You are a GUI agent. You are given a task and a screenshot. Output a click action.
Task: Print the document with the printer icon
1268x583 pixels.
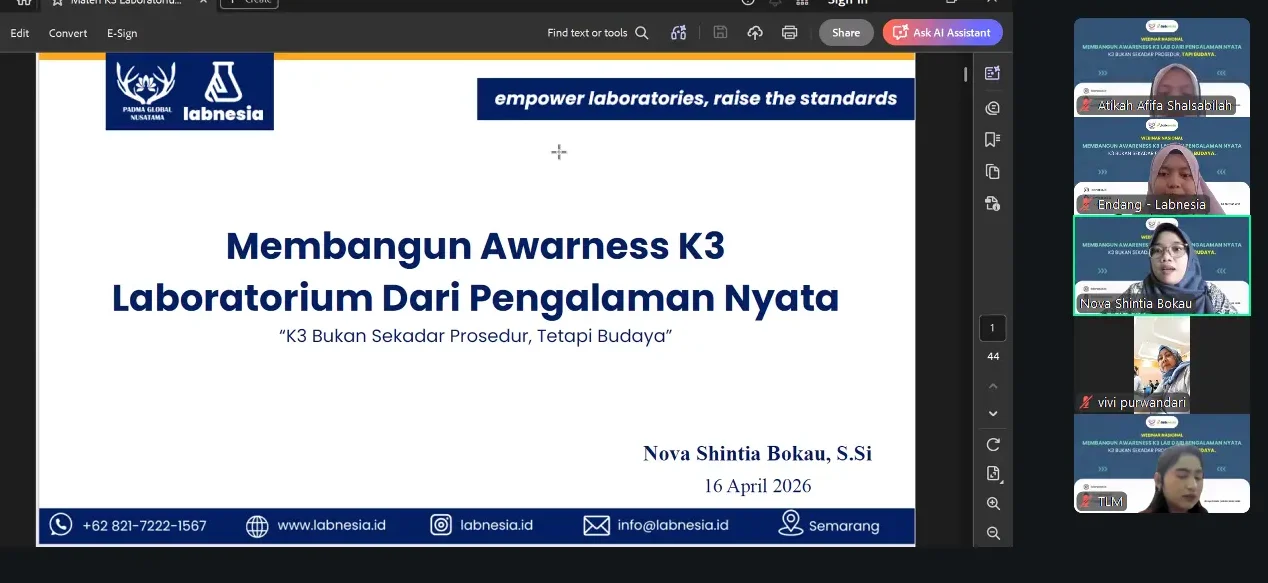click(790, 32)
